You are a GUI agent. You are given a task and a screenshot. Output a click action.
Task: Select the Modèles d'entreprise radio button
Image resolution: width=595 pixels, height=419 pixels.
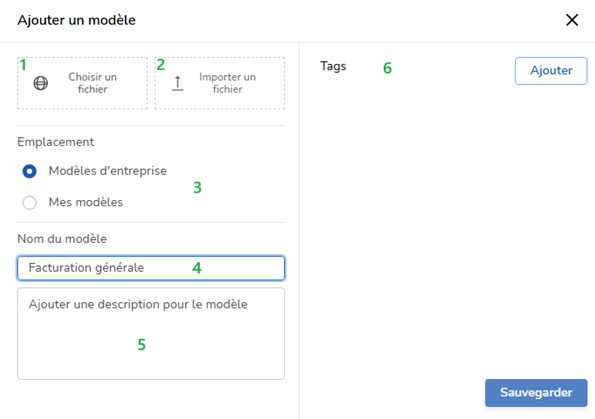(x=30, y=171)
